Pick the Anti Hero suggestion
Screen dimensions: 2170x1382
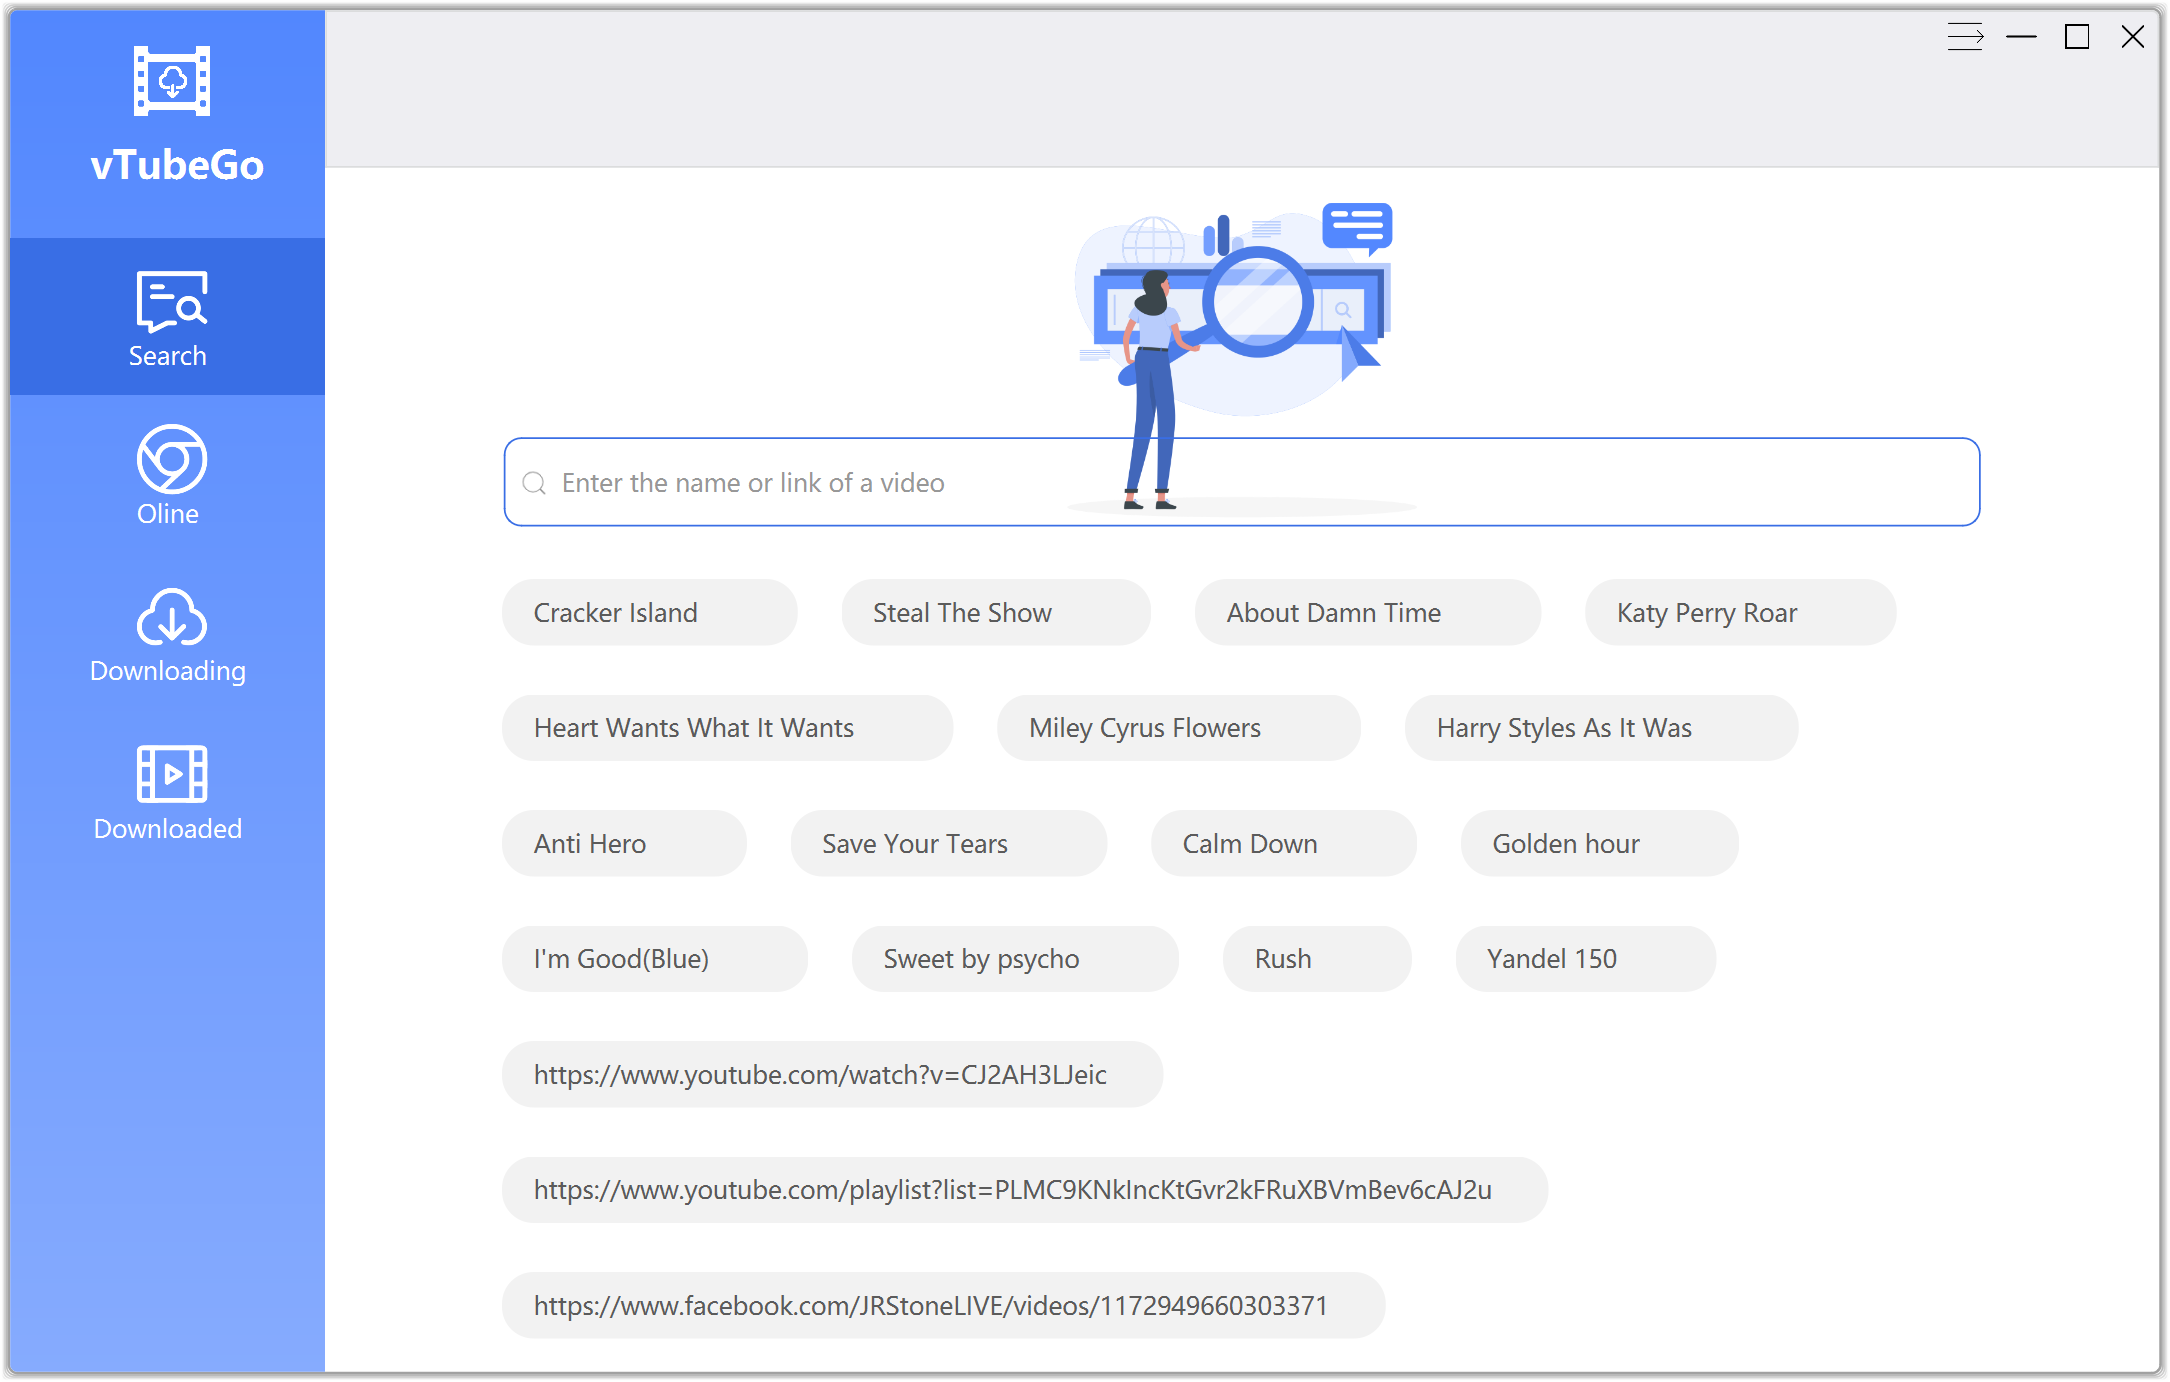coord(624,843)
